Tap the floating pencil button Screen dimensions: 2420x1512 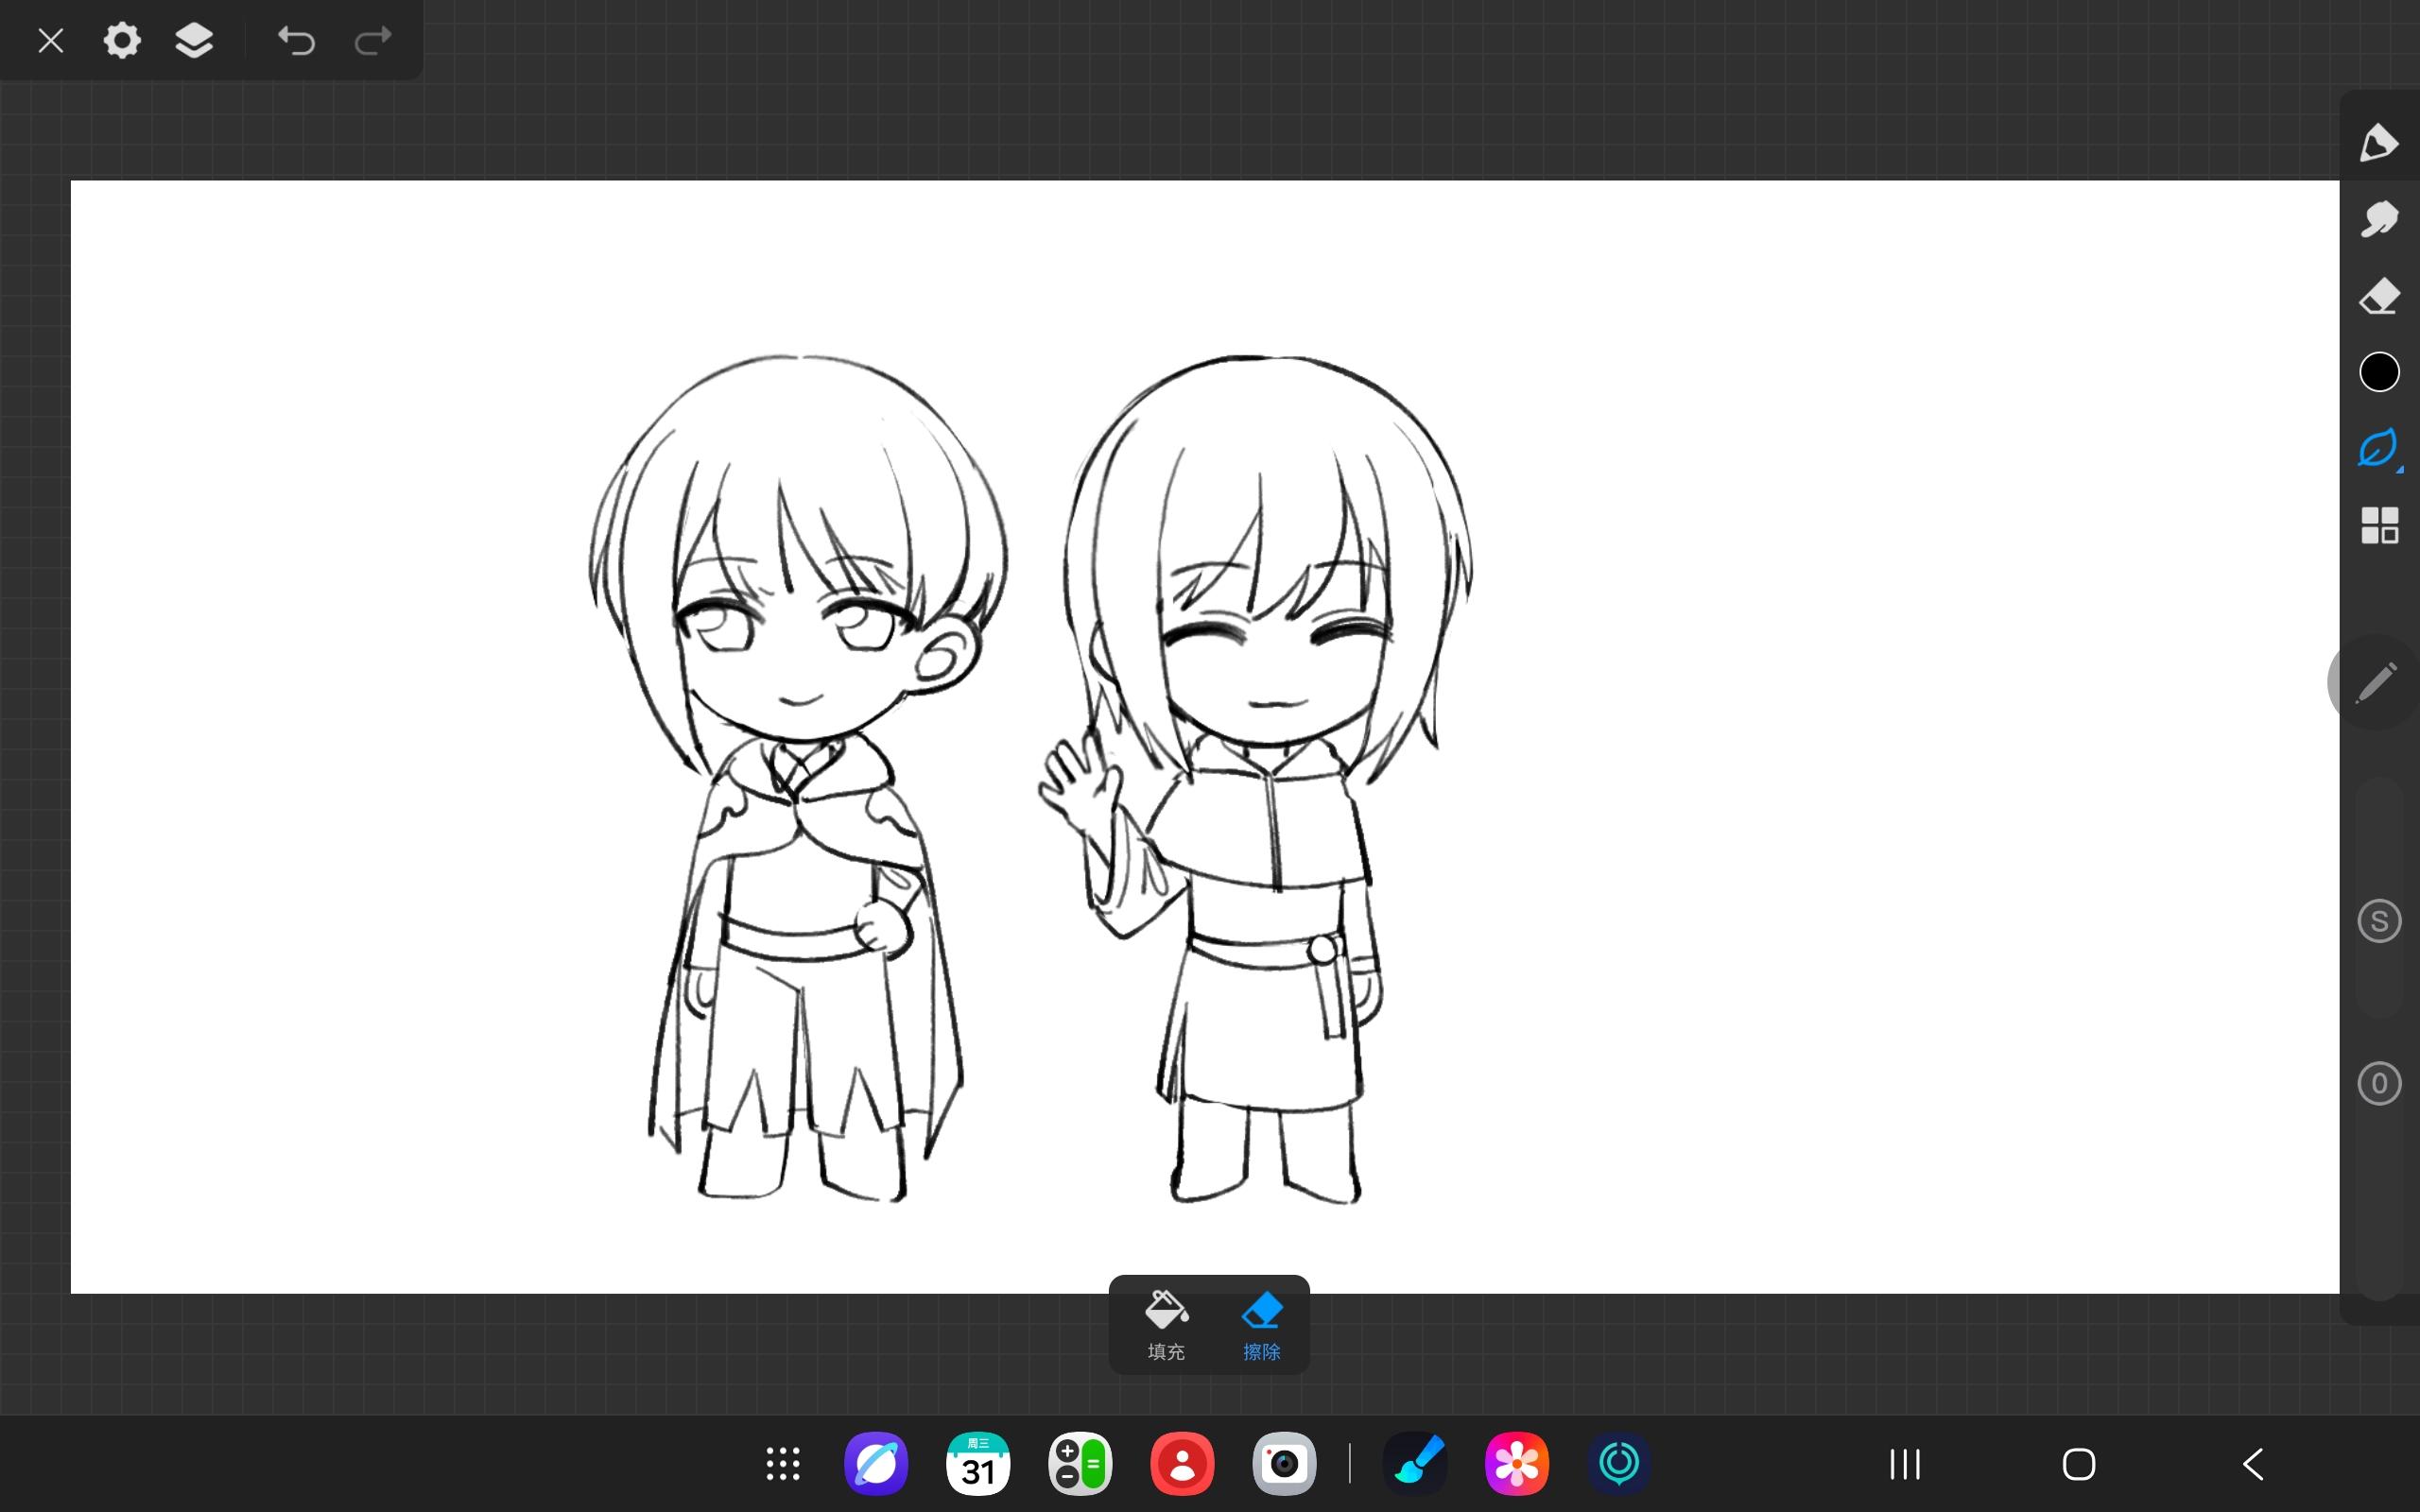pyautogui.click(x=2375, y=682)
